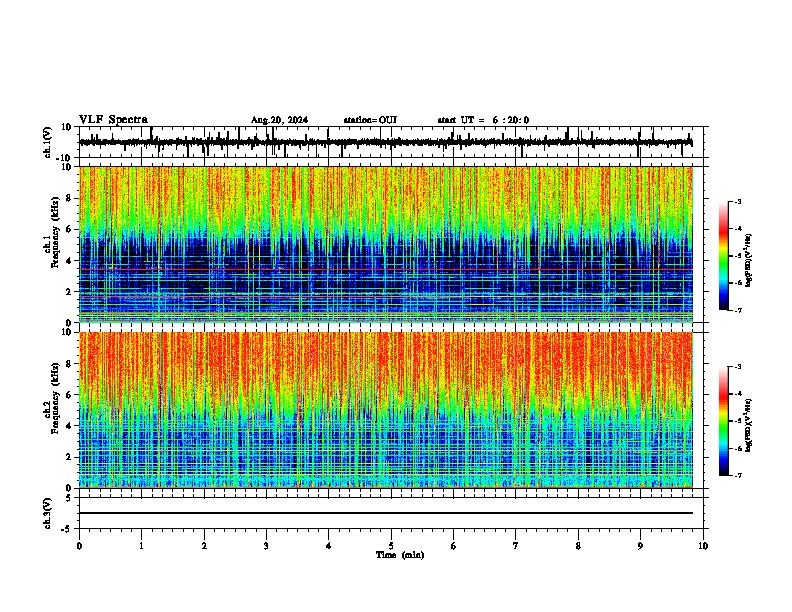Click the ch.1 spectrogram panel
Viewport: 792px width, 612px height.
[386, 244]
